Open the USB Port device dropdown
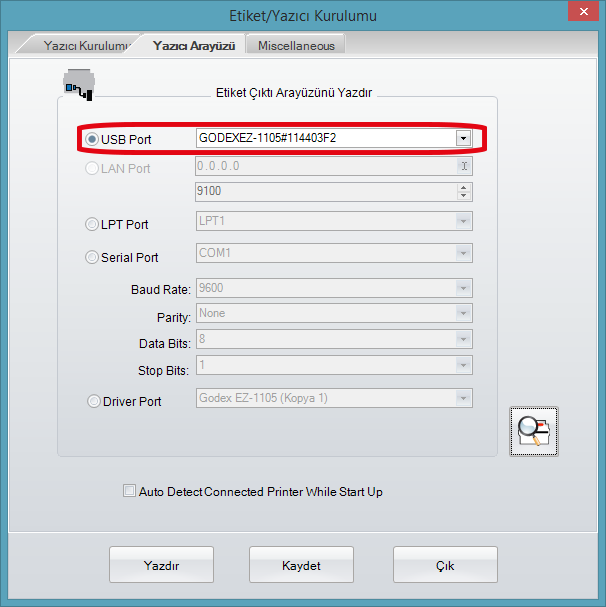 [x=463, y=138]
